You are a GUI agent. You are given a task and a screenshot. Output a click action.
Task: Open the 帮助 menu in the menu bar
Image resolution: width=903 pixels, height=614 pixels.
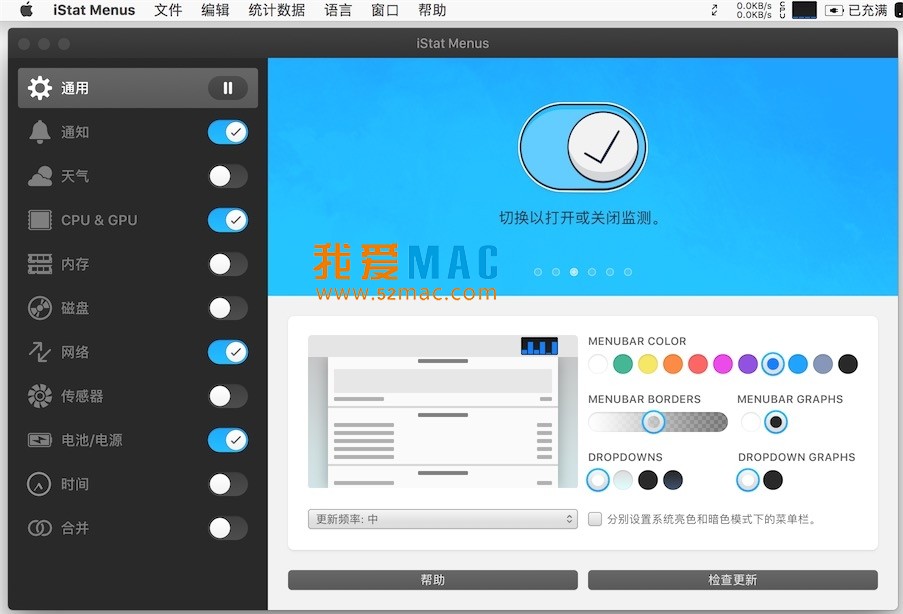click(432, 10)
